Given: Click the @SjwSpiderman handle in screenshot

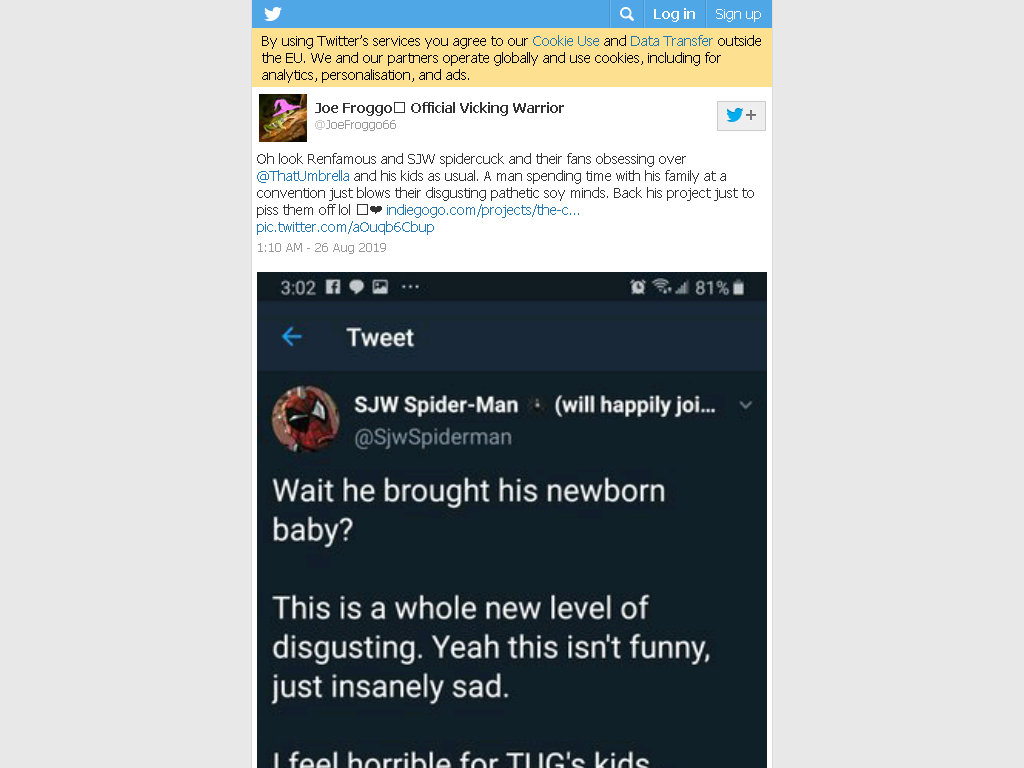Looking at the screenshot, I should pos(433,437).
